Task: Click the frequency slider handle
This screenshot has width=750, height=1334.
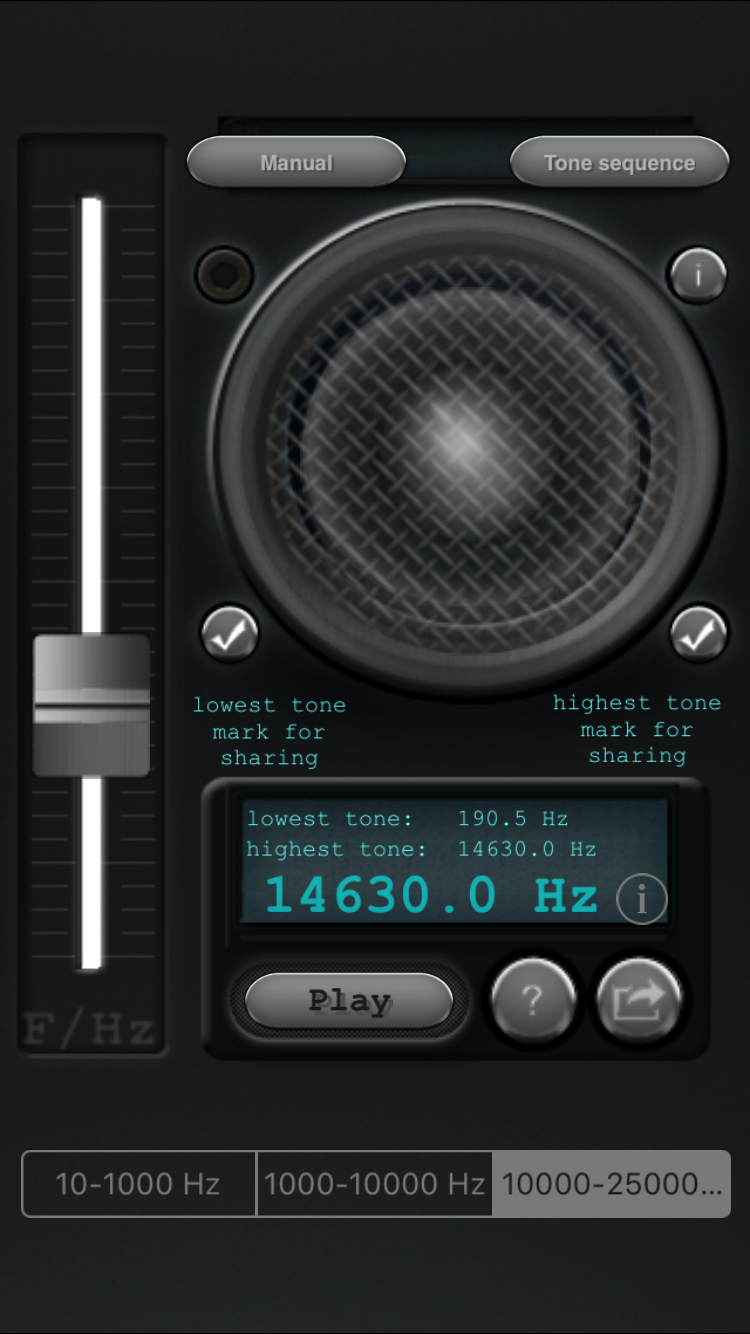Action: pyautogui.click(x=92, y=705)
